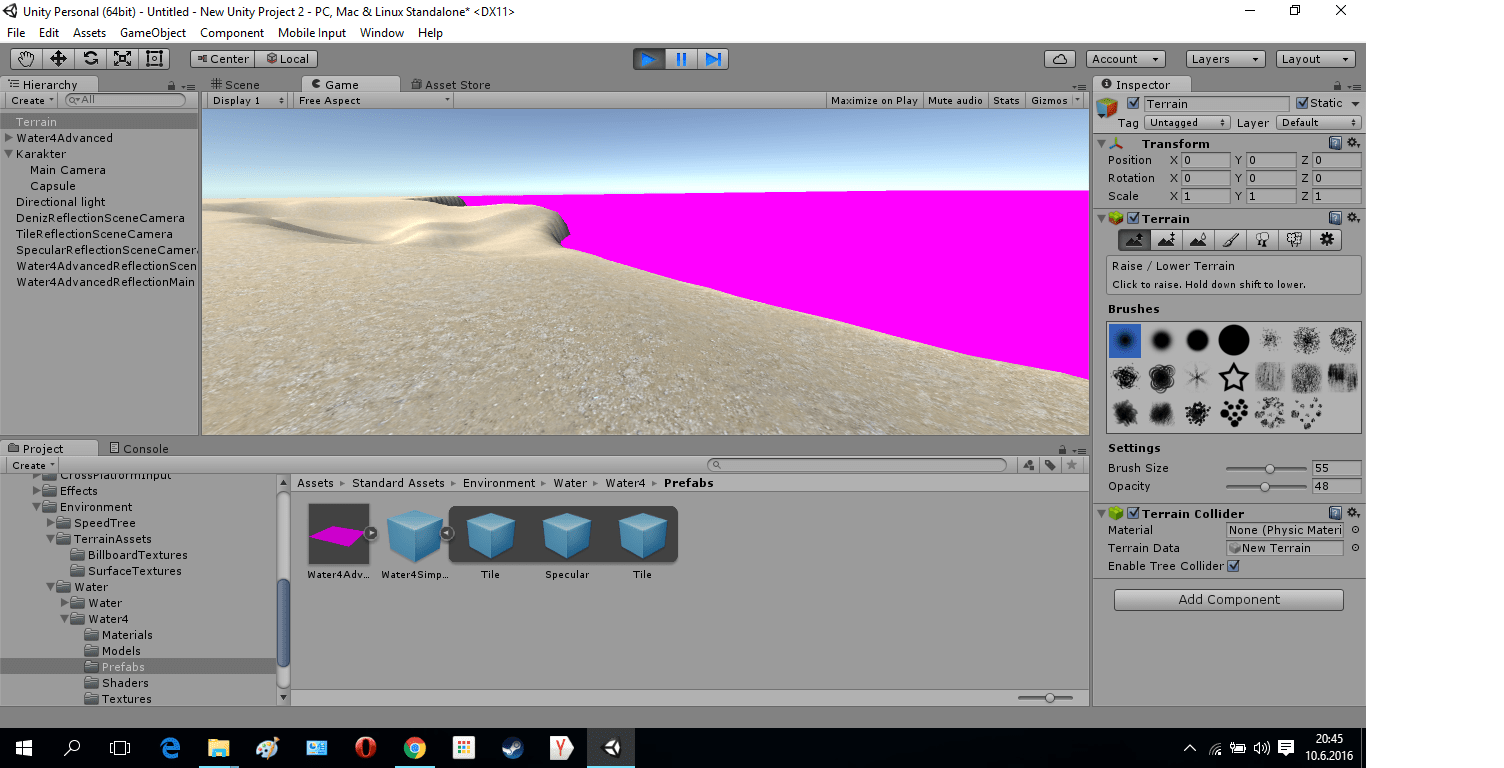Screen dimensions: 1504x768
Task: Click the favorites star icon in Project
Action: coord(1072,465)
